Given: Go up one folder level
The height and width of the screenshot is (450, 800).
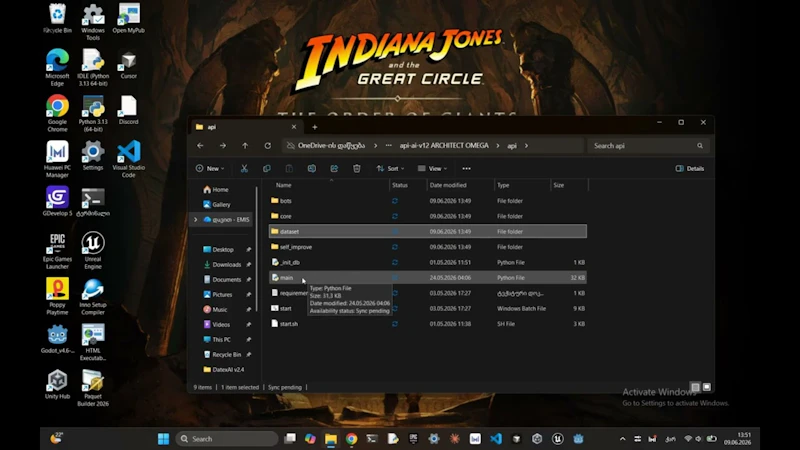Looking at the screenshot, I should pos(245,145).
